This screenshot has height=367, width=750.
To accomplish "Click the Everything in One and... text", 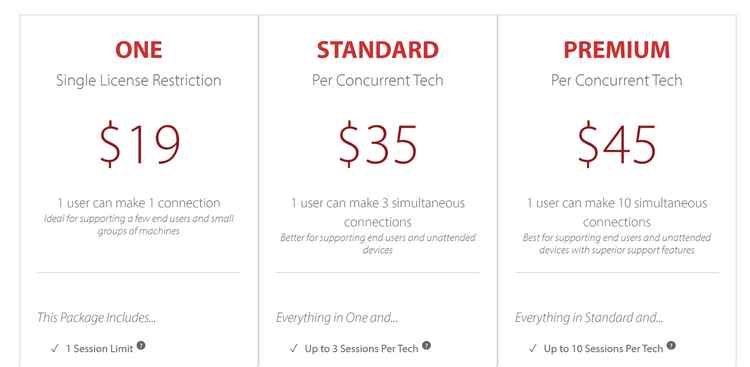I will 337,318.
